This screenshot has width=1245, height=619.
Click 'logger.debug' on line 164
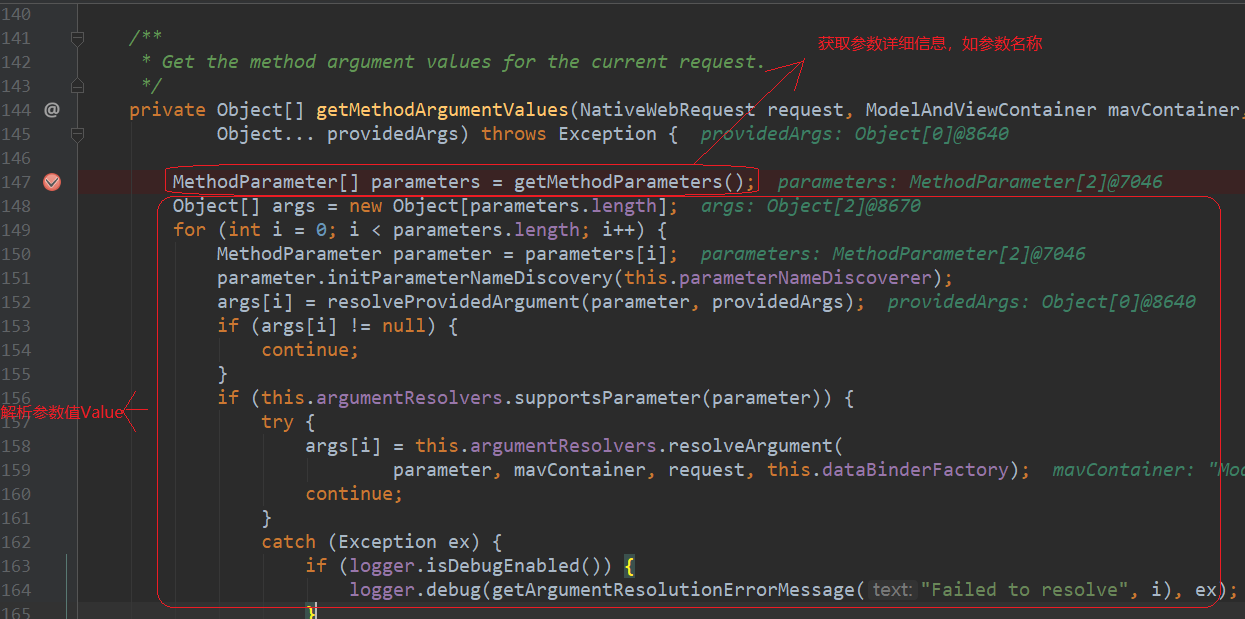tap(415, 590)
